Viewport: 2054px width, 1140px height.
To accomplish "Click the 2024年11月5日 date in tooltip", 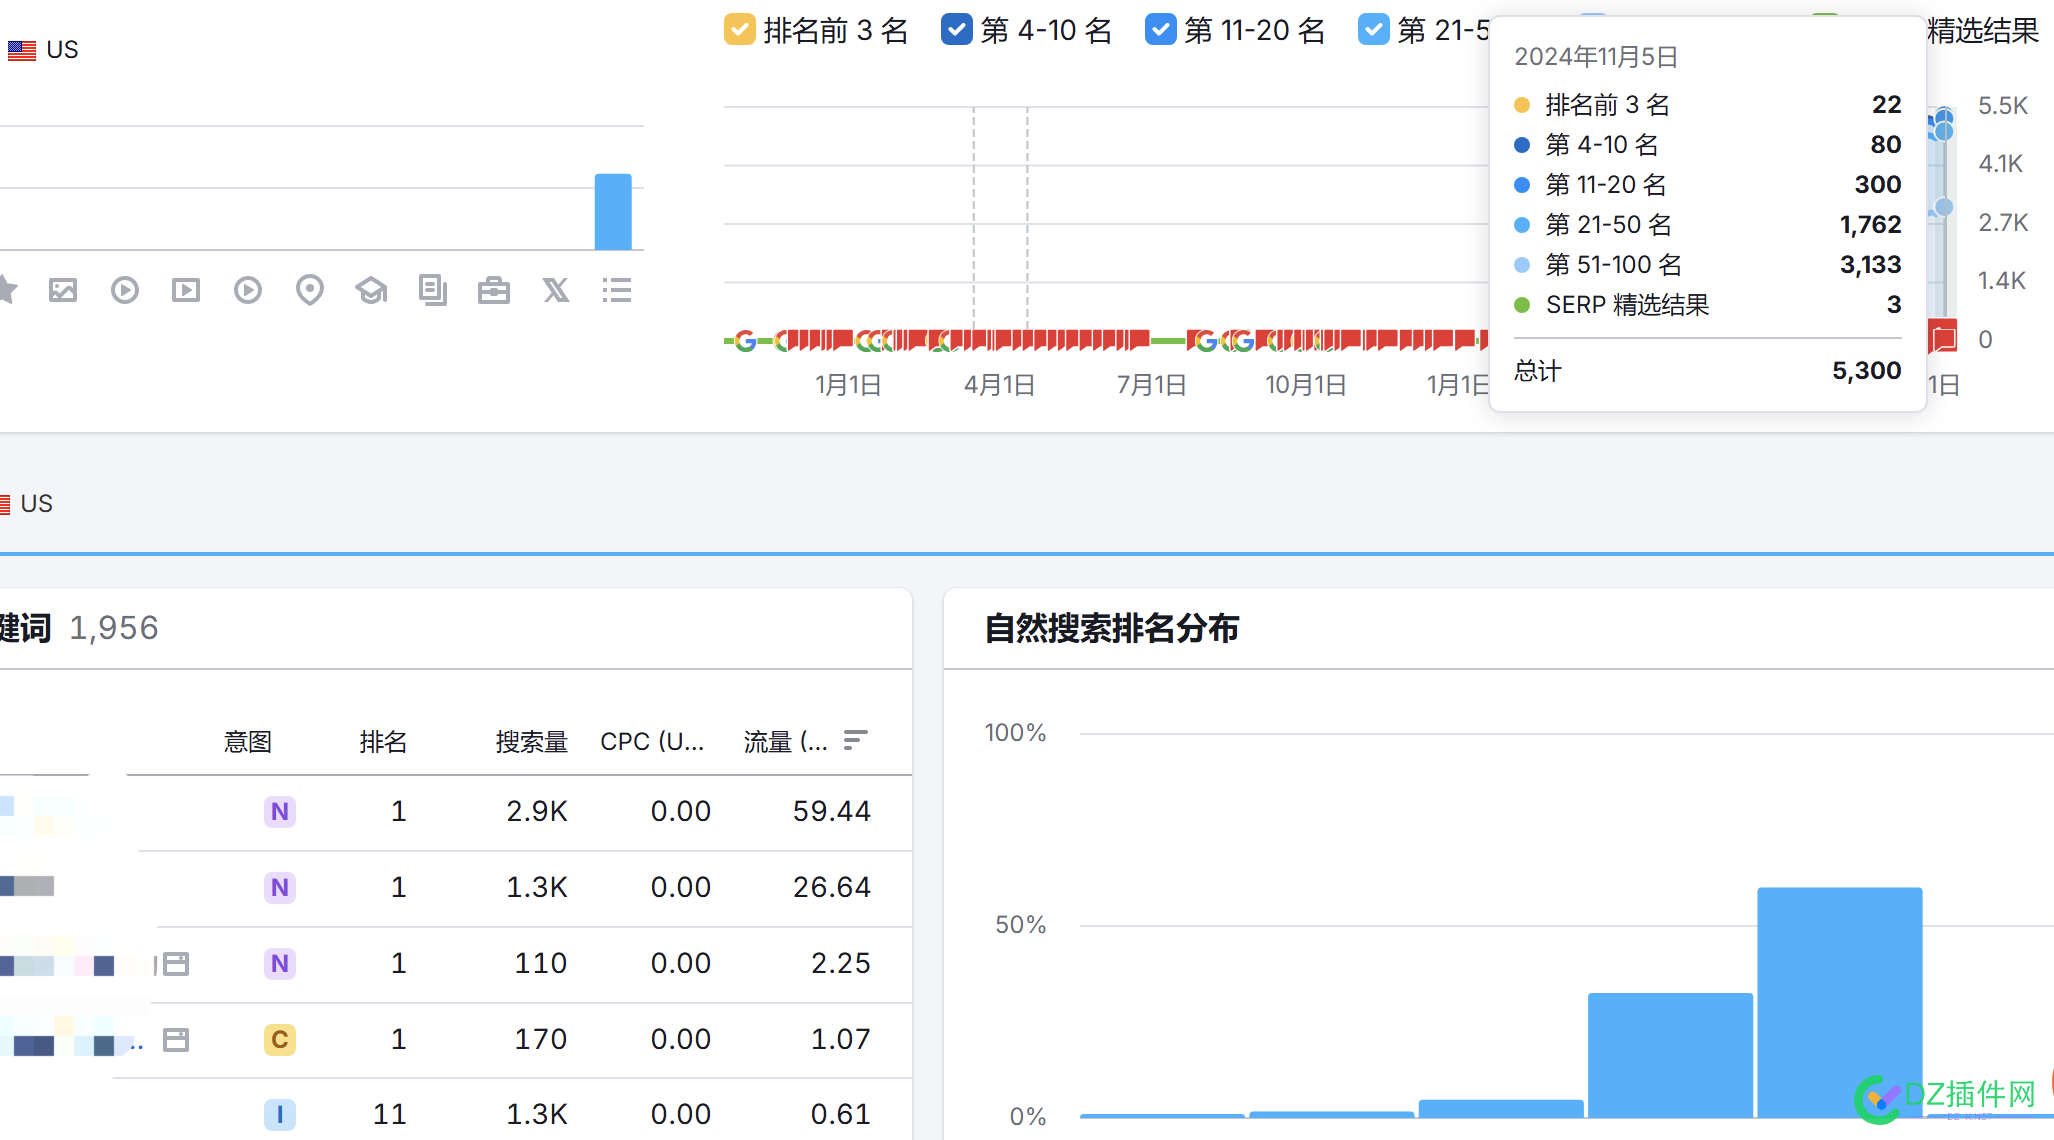I will click(x=1596, y=57).
